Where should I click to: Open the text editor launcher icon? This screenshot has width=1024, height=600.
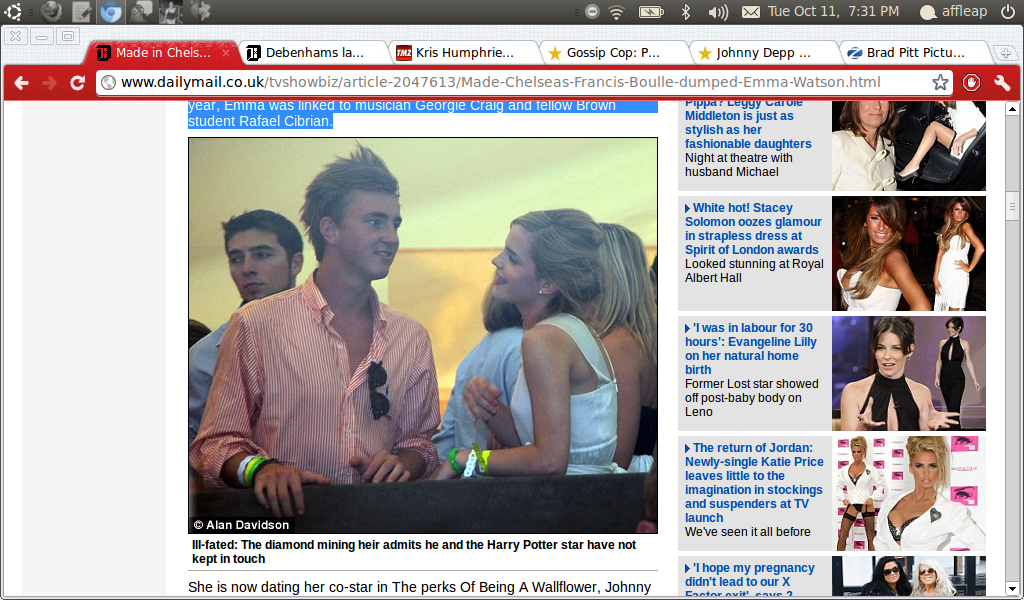click(81, 12)
